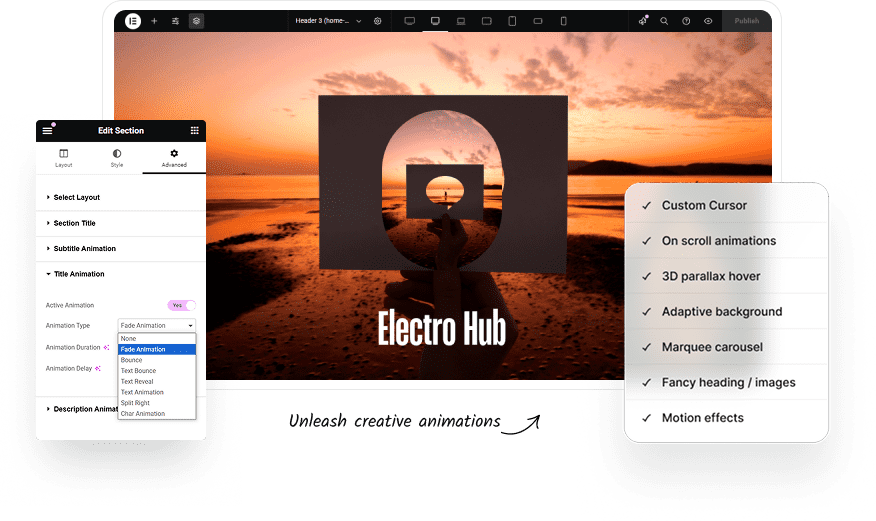
Task: Open page settings gear icon
Action: click(378, 20)
